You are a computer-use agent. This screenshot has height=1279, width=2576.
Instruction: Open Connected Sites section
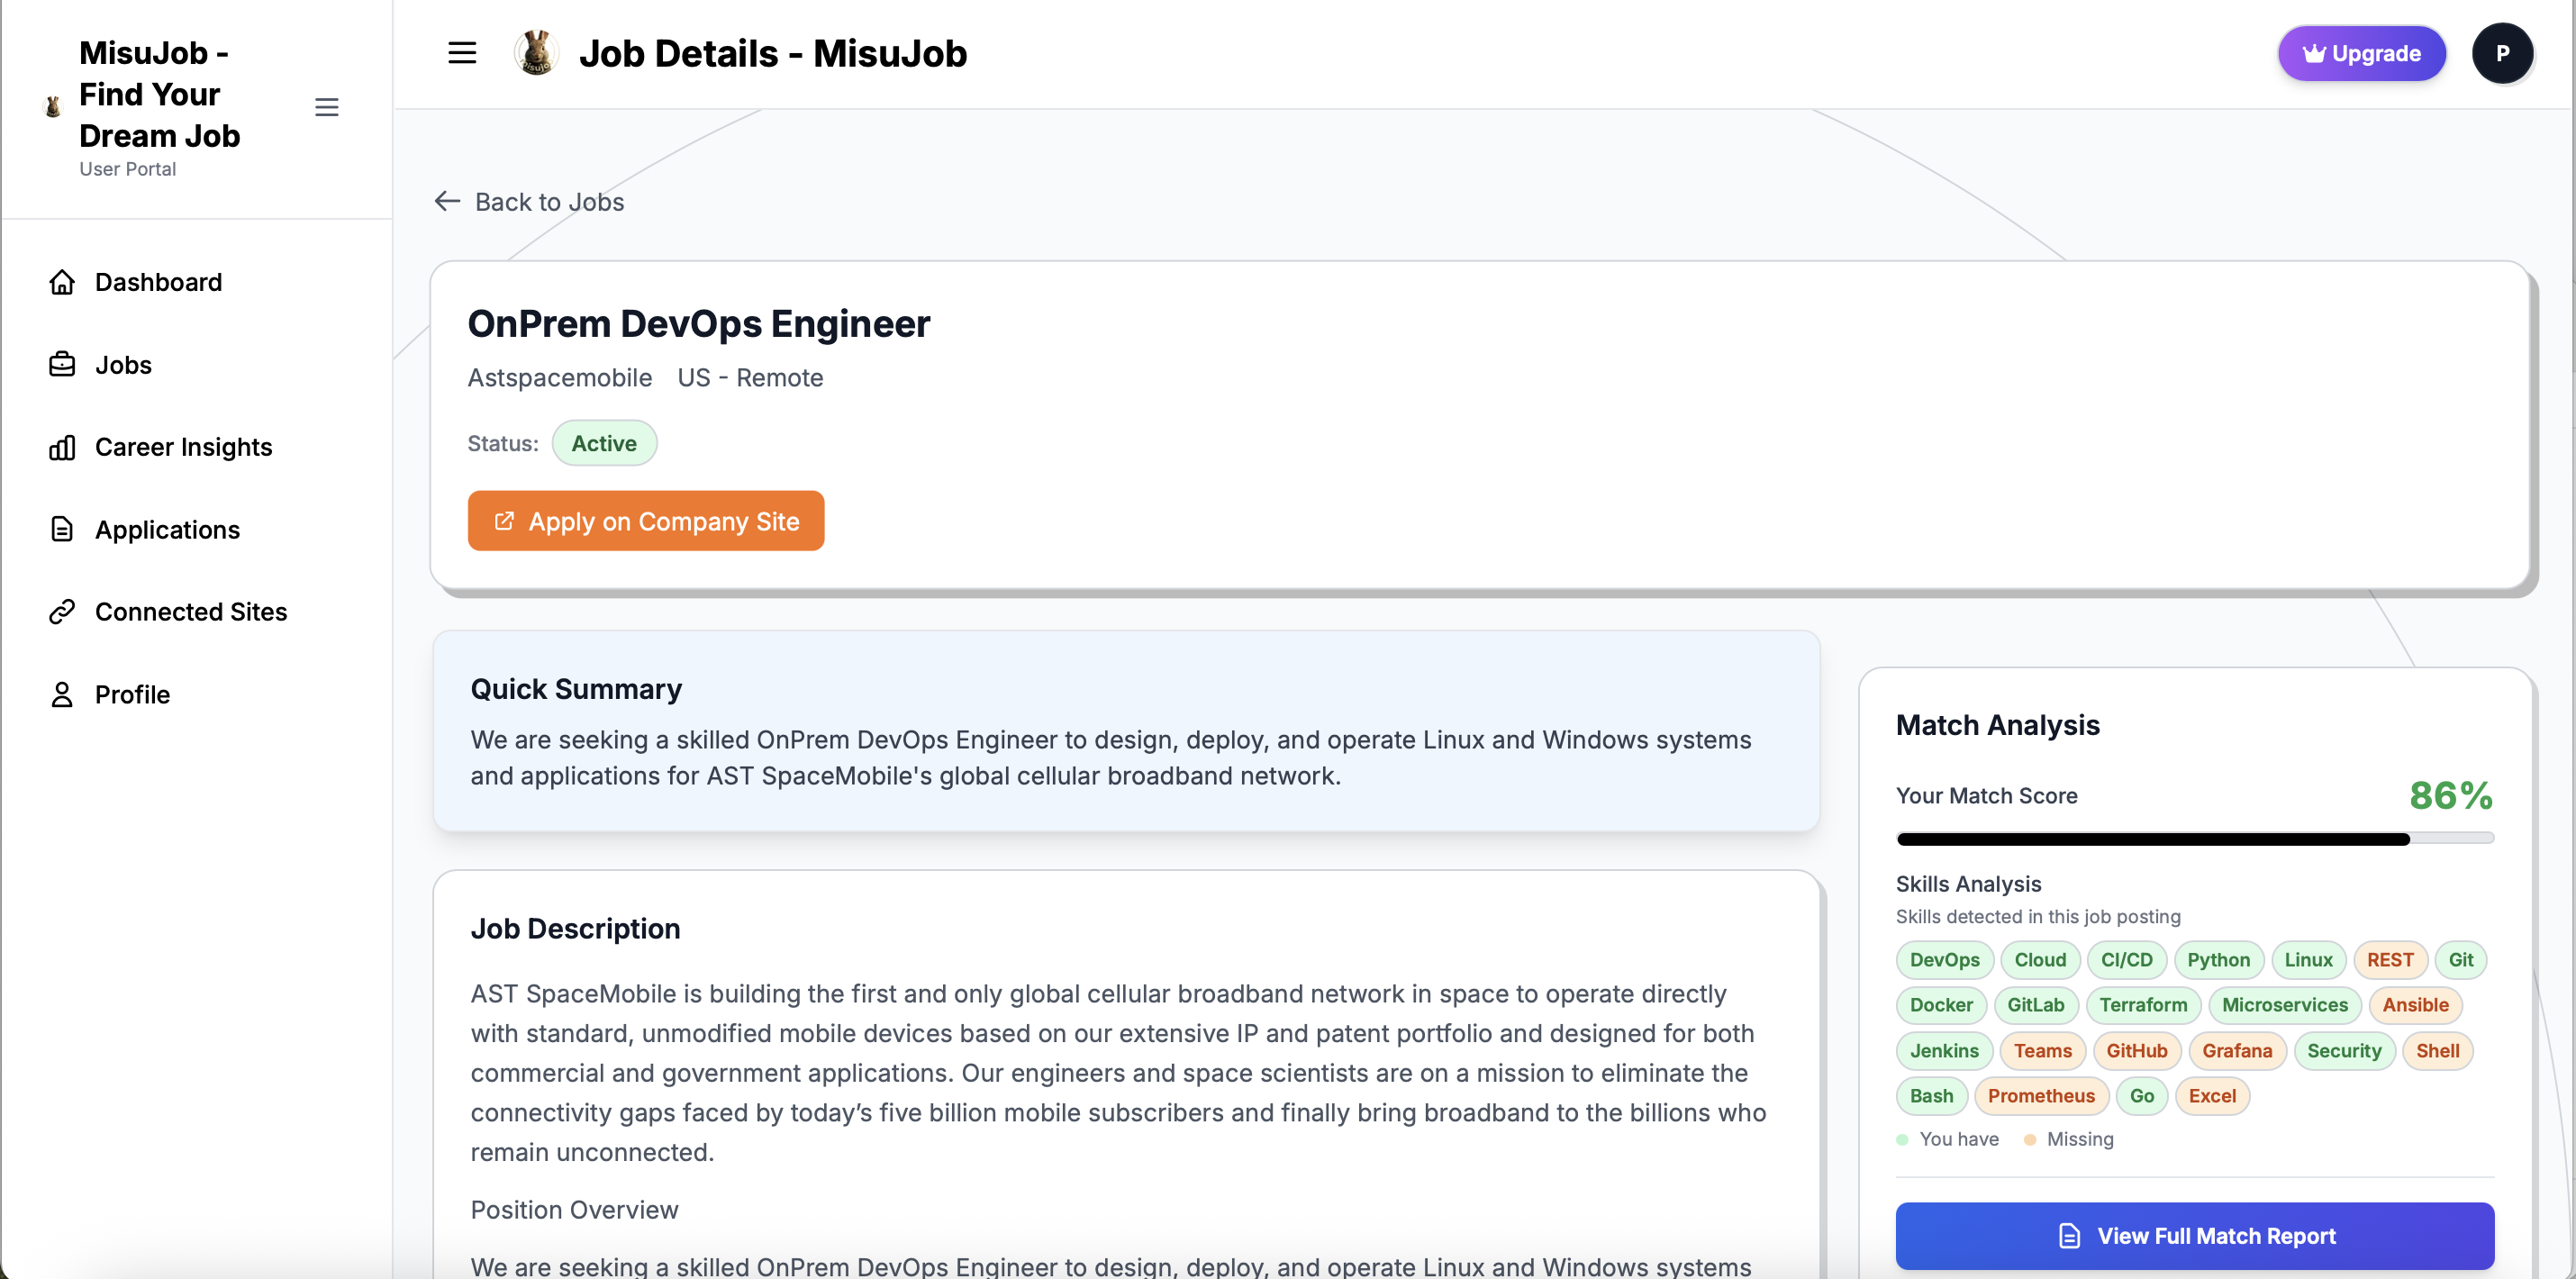click(x=191, y=611)
